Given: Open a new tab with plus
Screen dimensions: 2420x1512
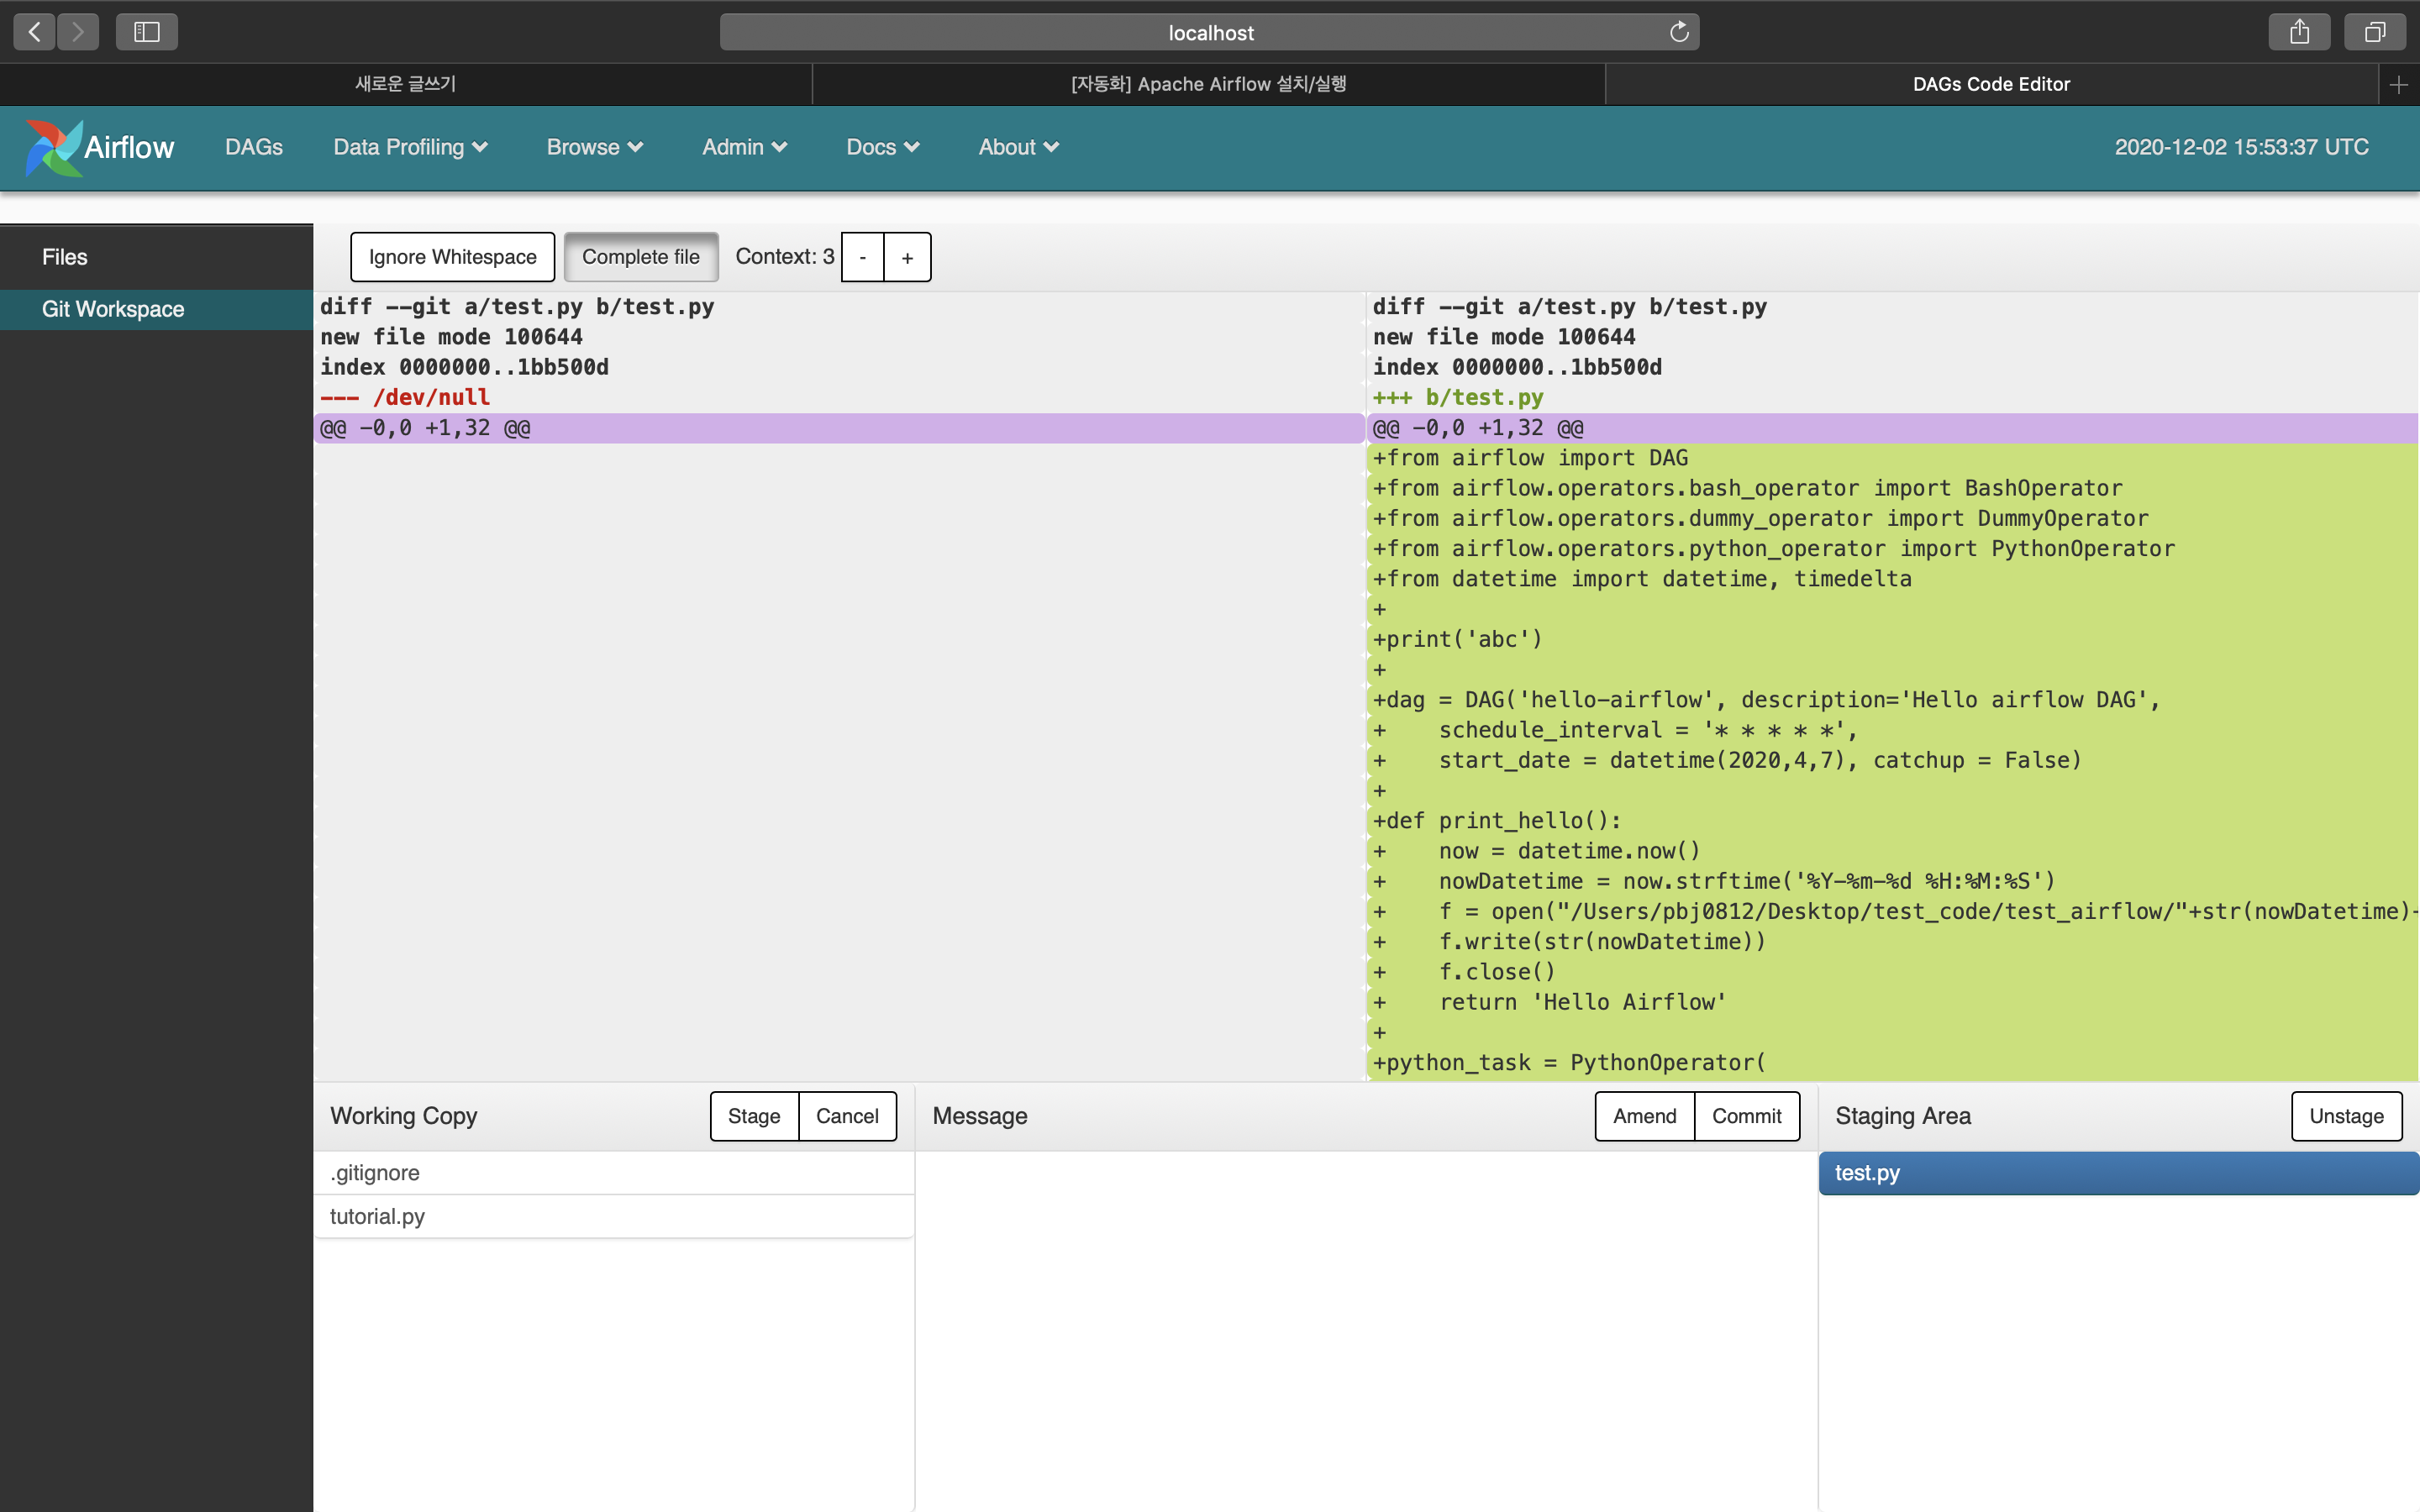Looking at the screenshot, I should pyautogui.click(x=2398, y=85).
